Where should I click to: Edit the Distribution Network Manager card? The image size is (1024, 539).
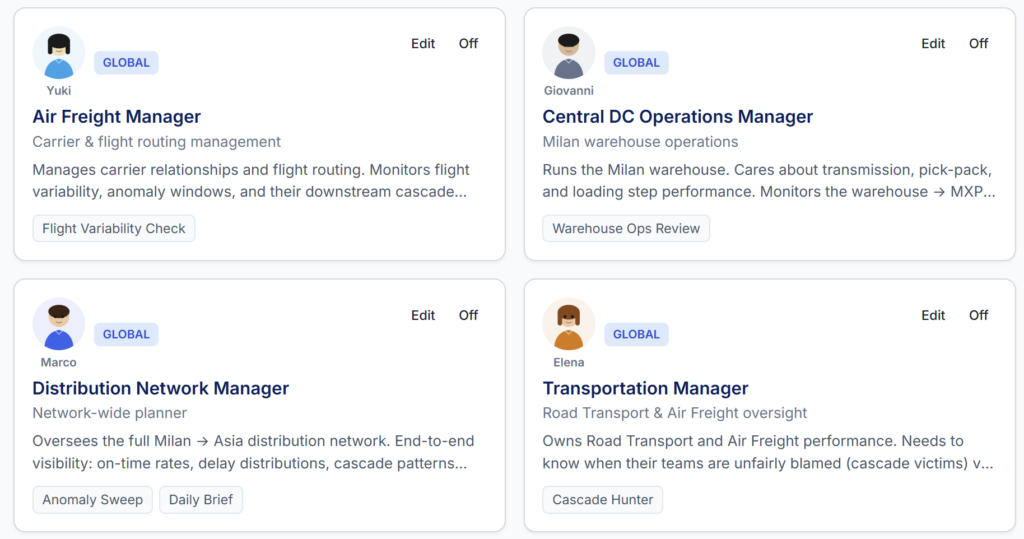coord(423,316)
